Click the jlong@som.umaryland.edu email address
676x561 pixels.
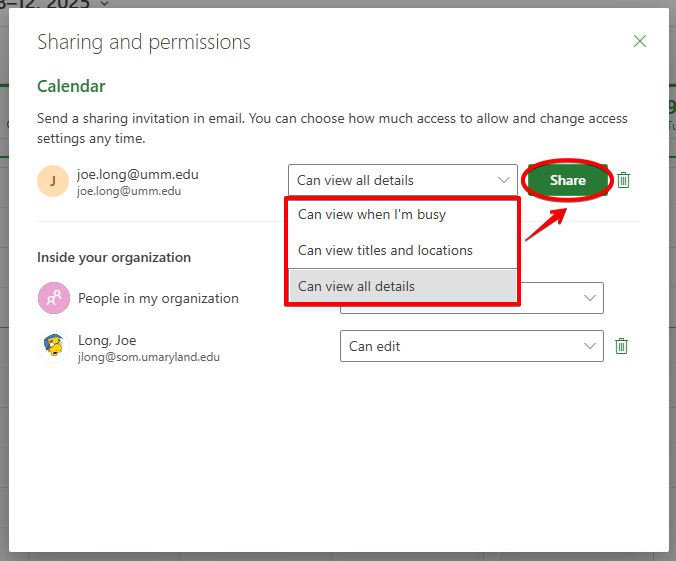(x=148, y=356)
